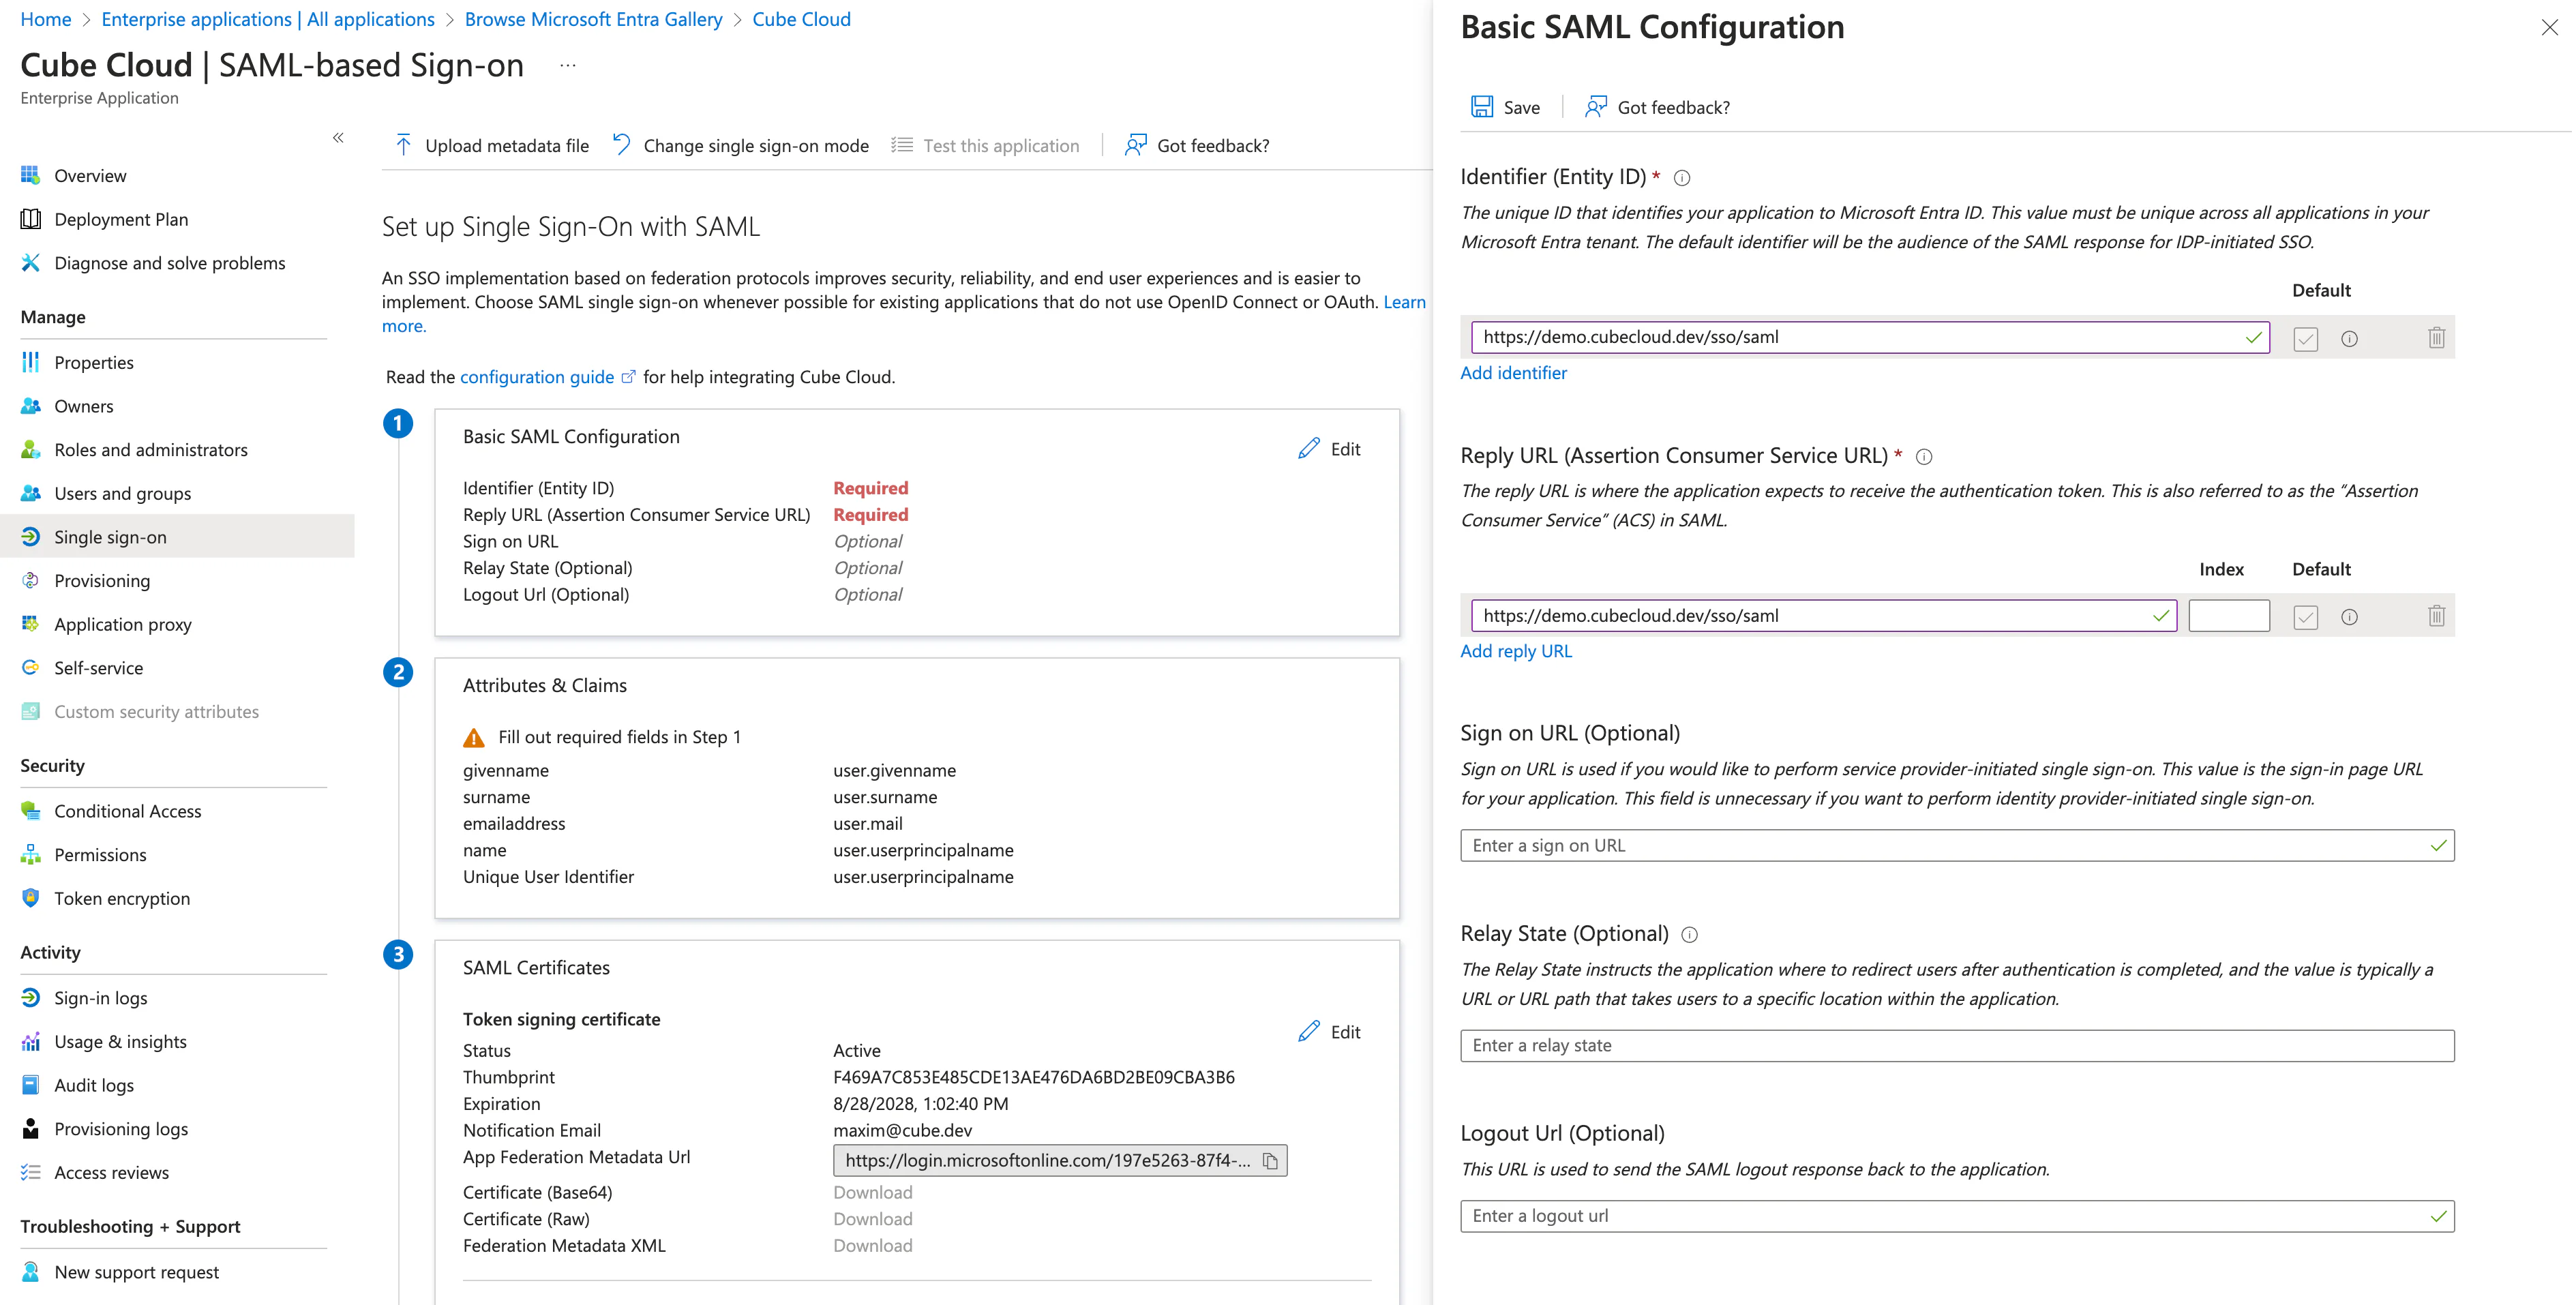Click Add identifier link
This screenshot has height=1305, width=2576.
click(x=1513, y=373)
